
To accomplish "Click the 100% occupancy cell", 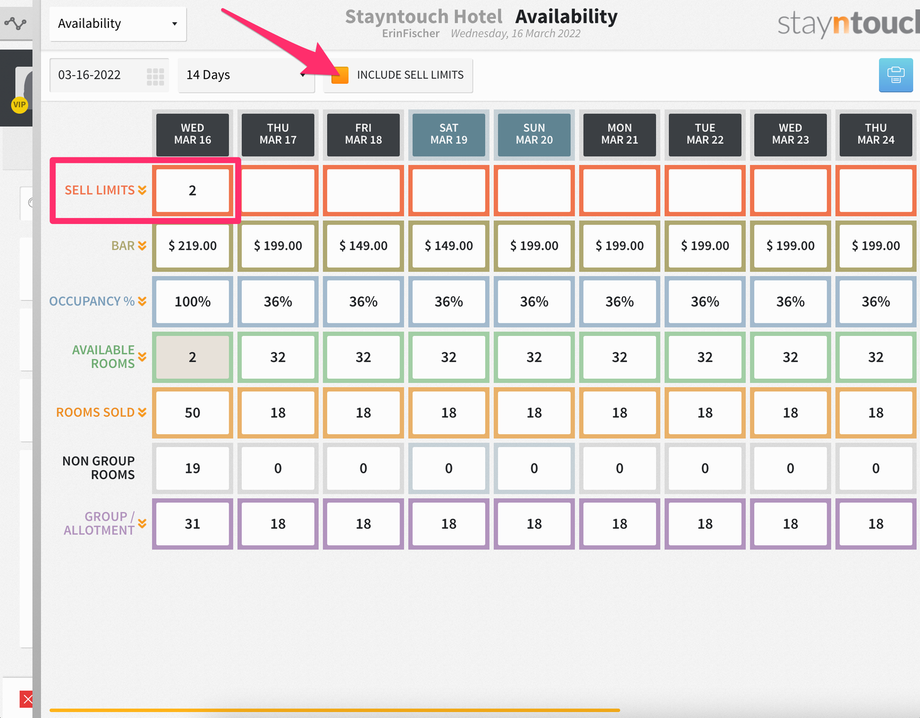I will coord(192,302).
